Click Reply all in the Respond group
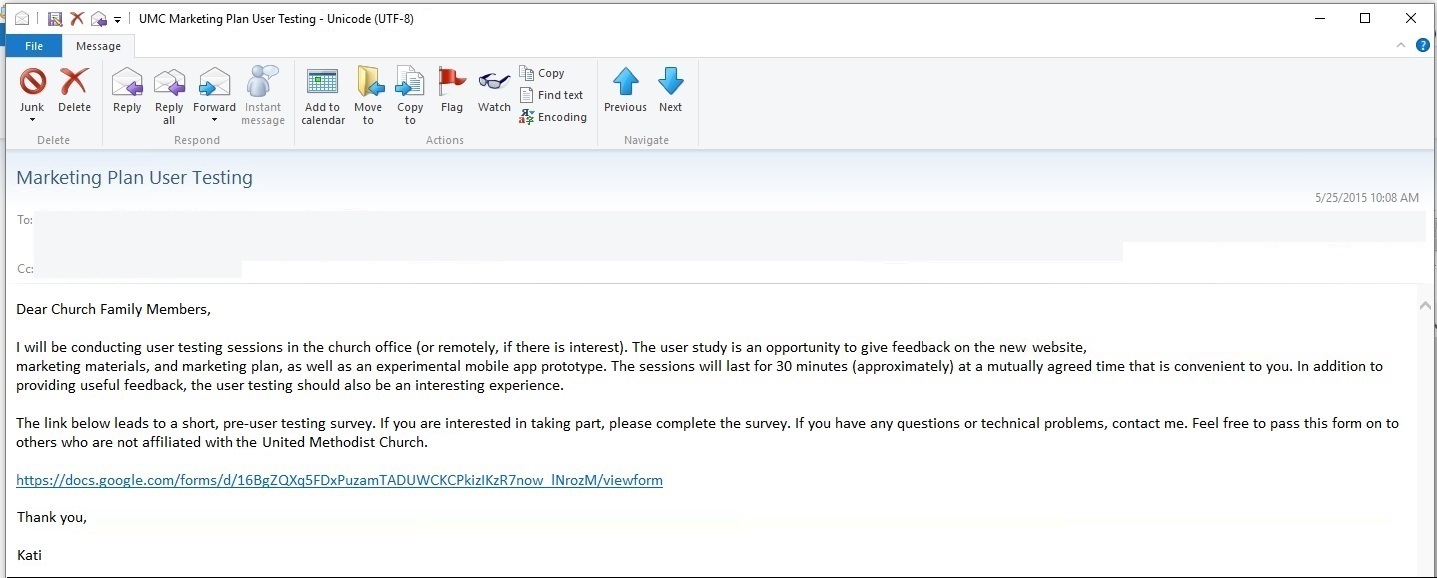1437x578 pixels. pyautogui.click(x=169, y=83)
